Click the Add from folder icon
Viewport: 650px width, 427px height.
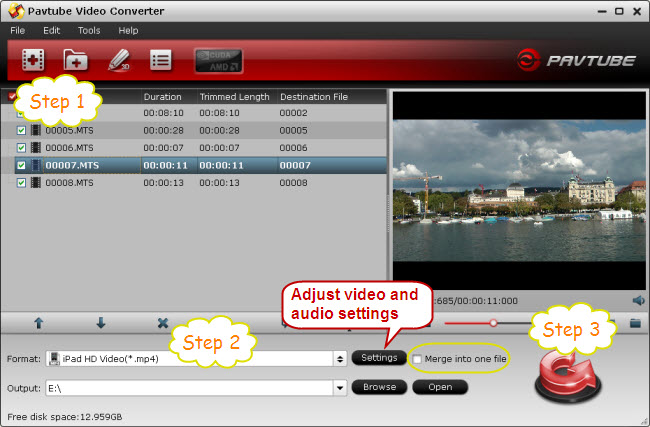[75, 61]
